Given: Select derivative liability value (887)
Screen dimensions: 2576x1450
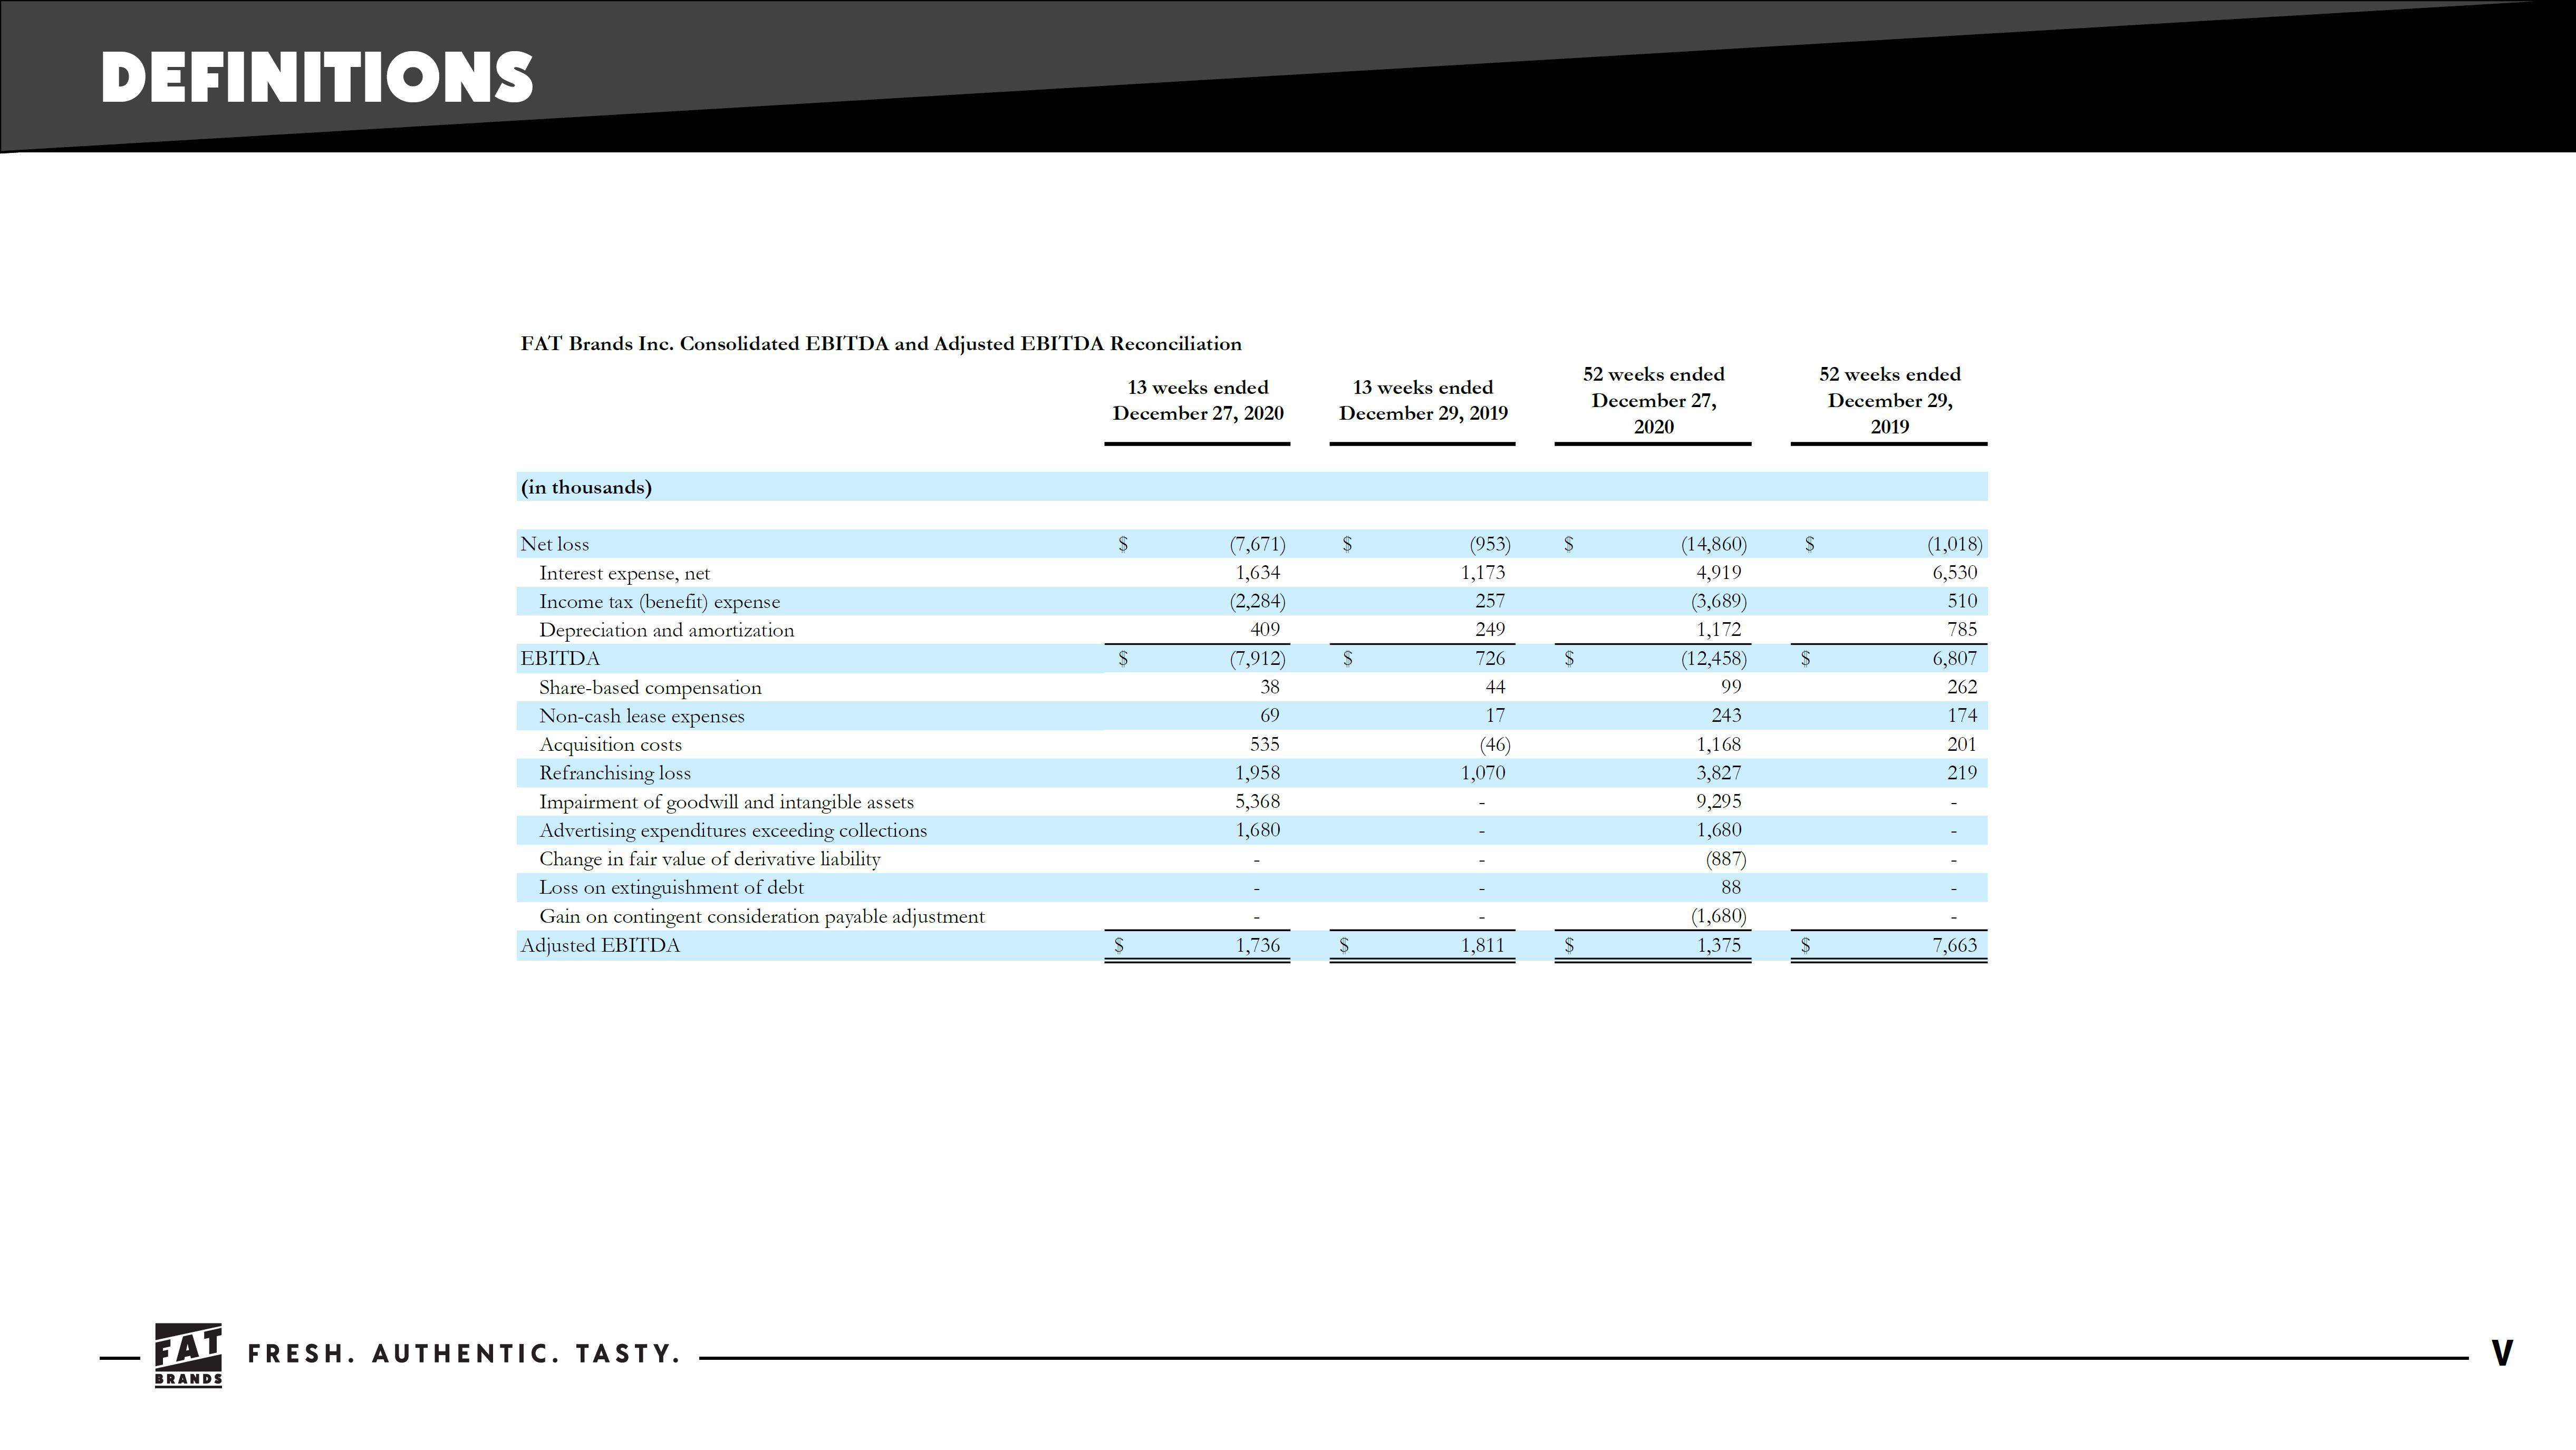Looking at the screenshot, I should pyautogui.click(x=1725, y=859).
